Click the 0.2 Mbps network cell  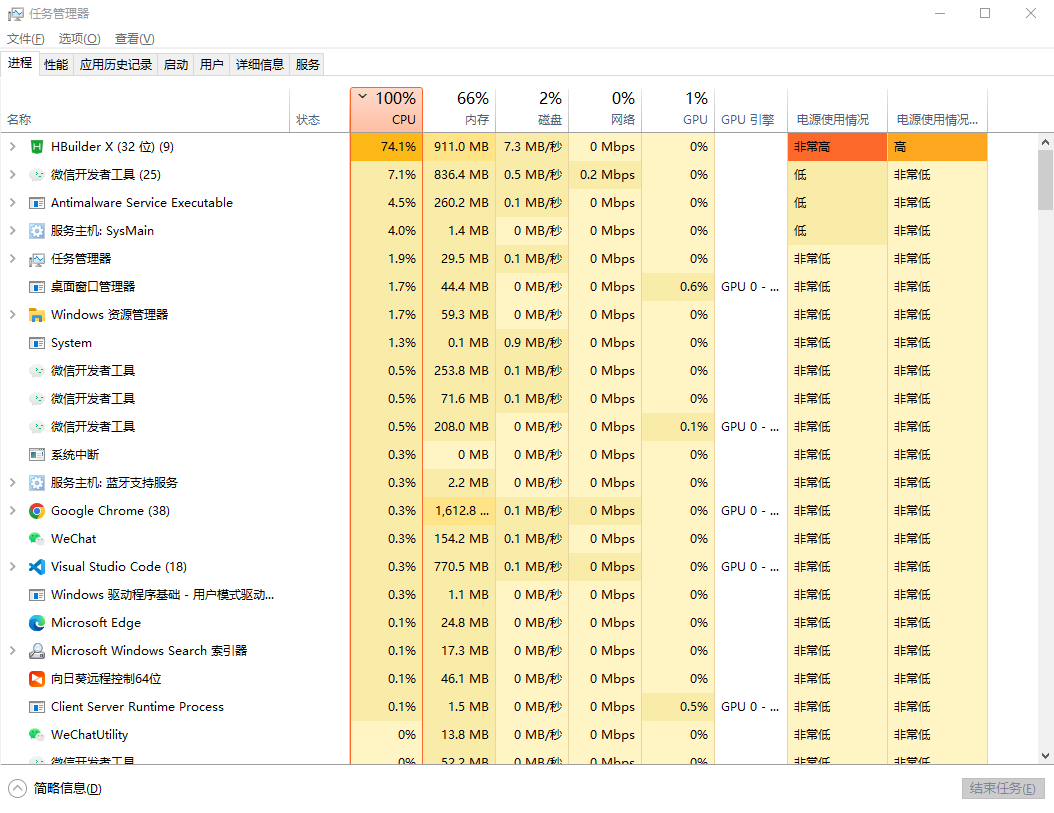point(605,175)
